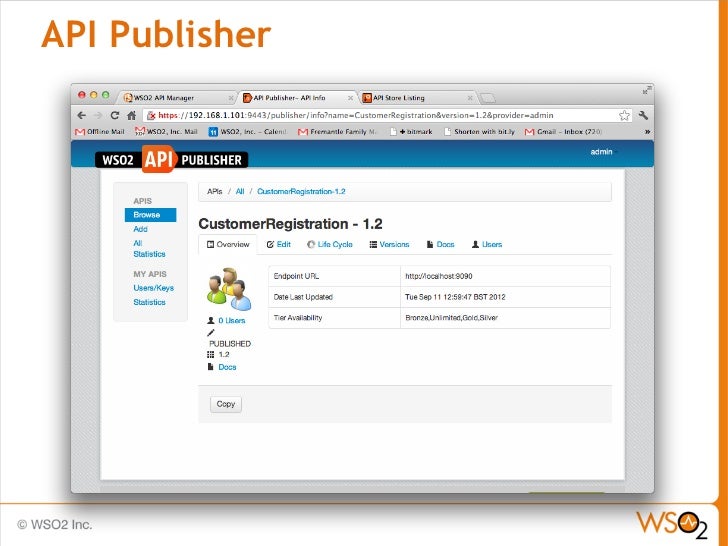Switch to the Life Cycle tab
728x546 pixels.
(x=330, y=244)
